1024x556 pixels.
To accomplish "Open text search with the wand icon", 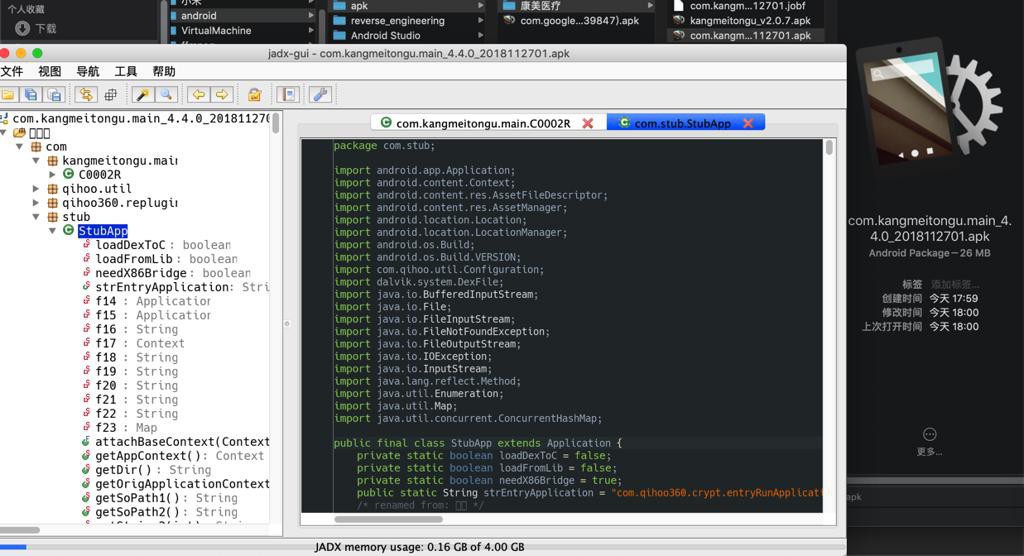I will 142,95.
